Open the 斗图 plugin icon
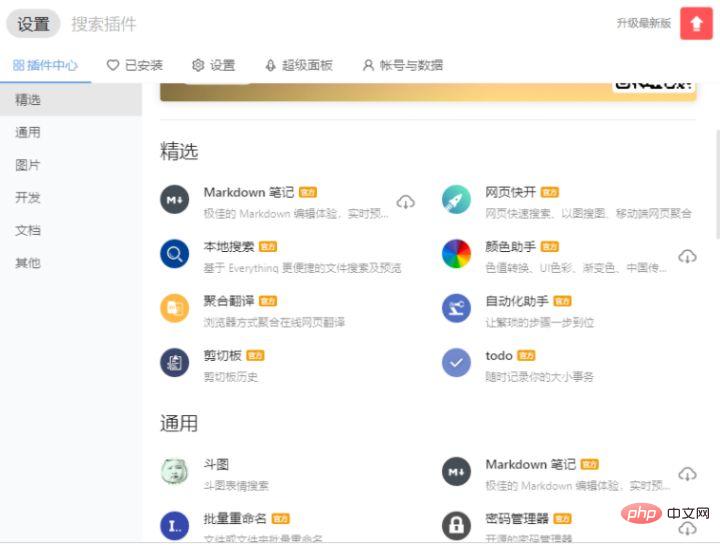Image resolution: width=720 pixels, height=546 pixels. [x=174, y=472]
